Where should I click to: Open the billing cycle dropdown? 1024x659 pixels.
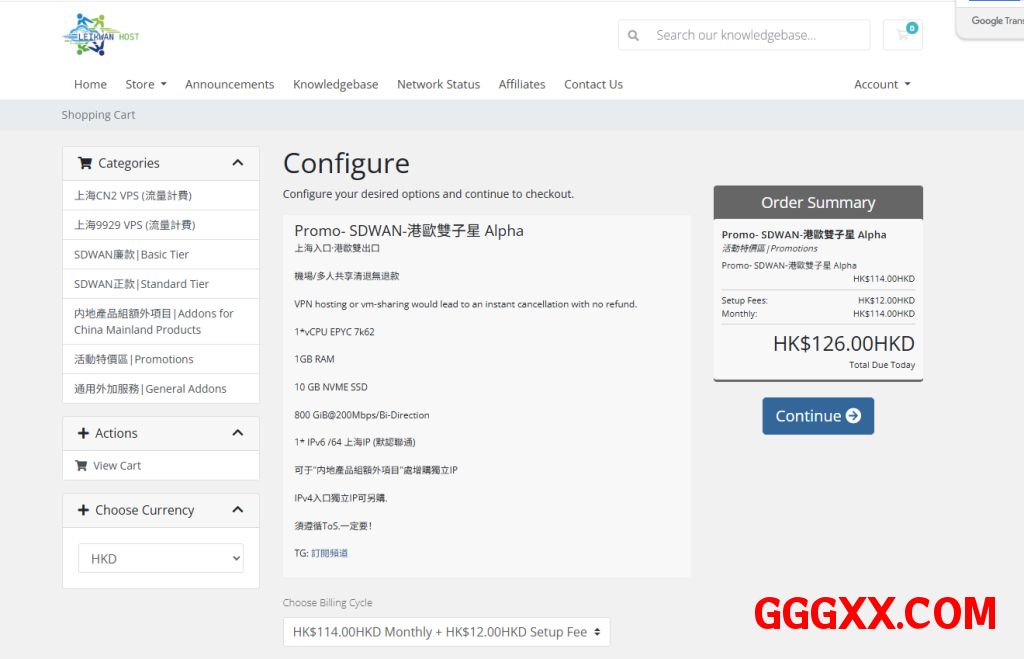pos(446,632)
